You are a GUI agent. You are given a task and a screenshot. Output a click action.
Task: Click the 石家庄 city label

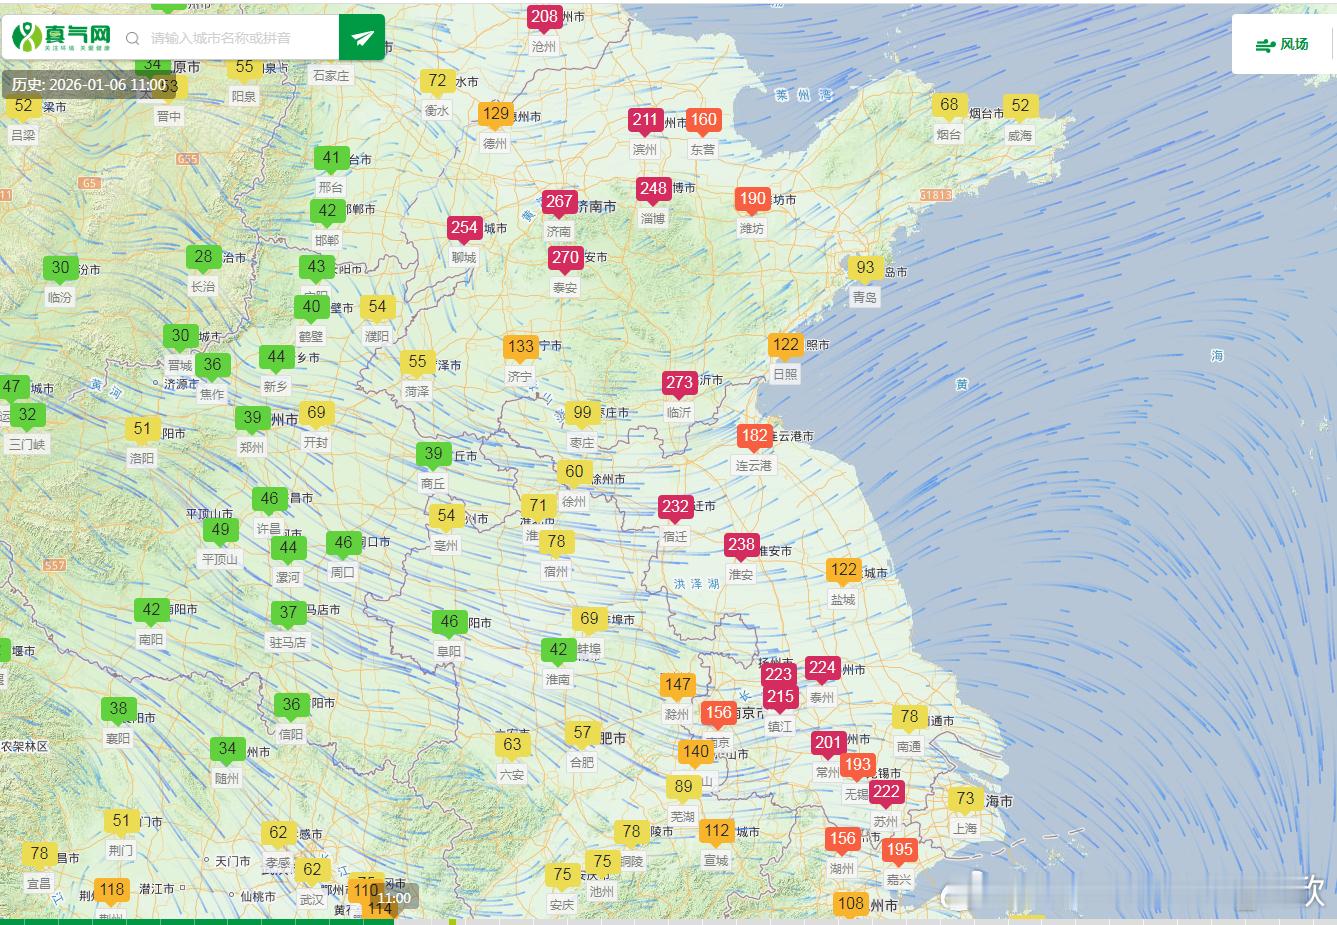tap(331, 76)
